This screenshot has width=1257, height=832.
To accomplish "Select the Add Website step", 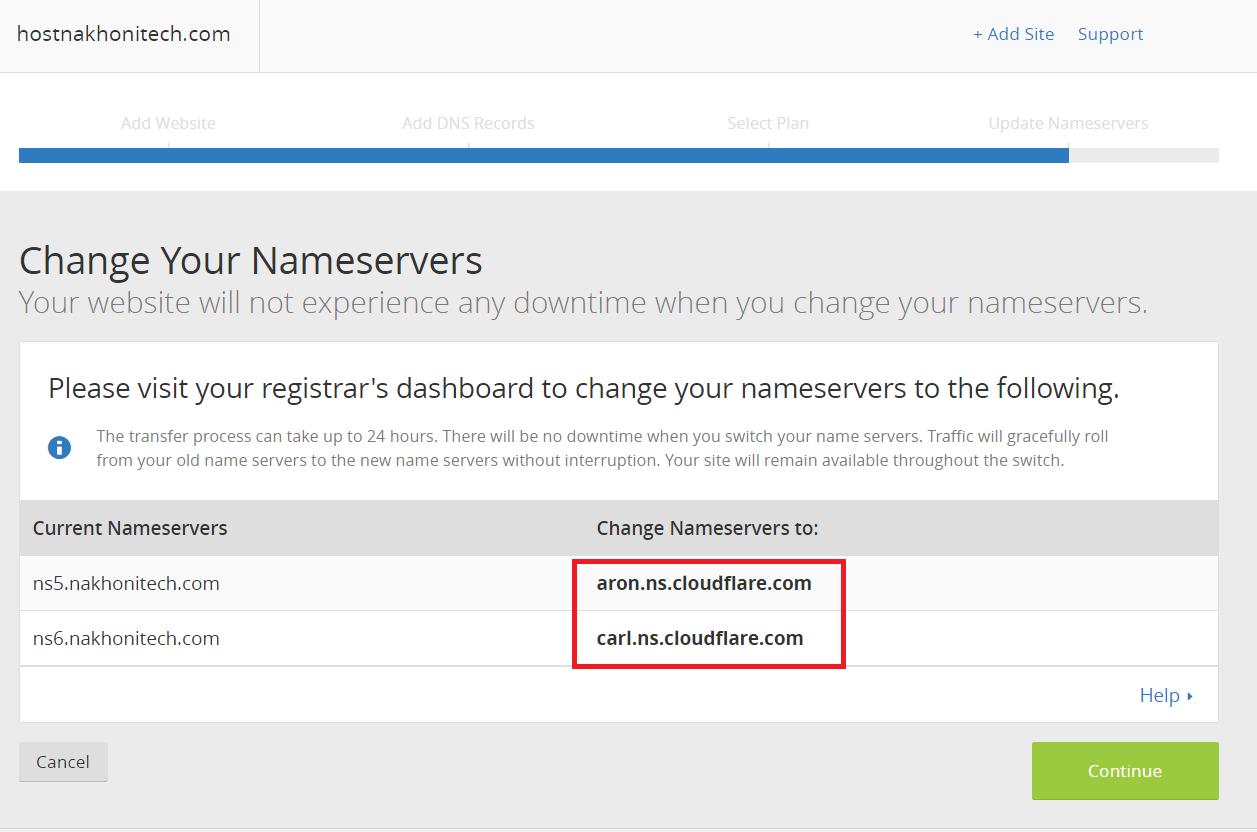I will coord(168,124).
